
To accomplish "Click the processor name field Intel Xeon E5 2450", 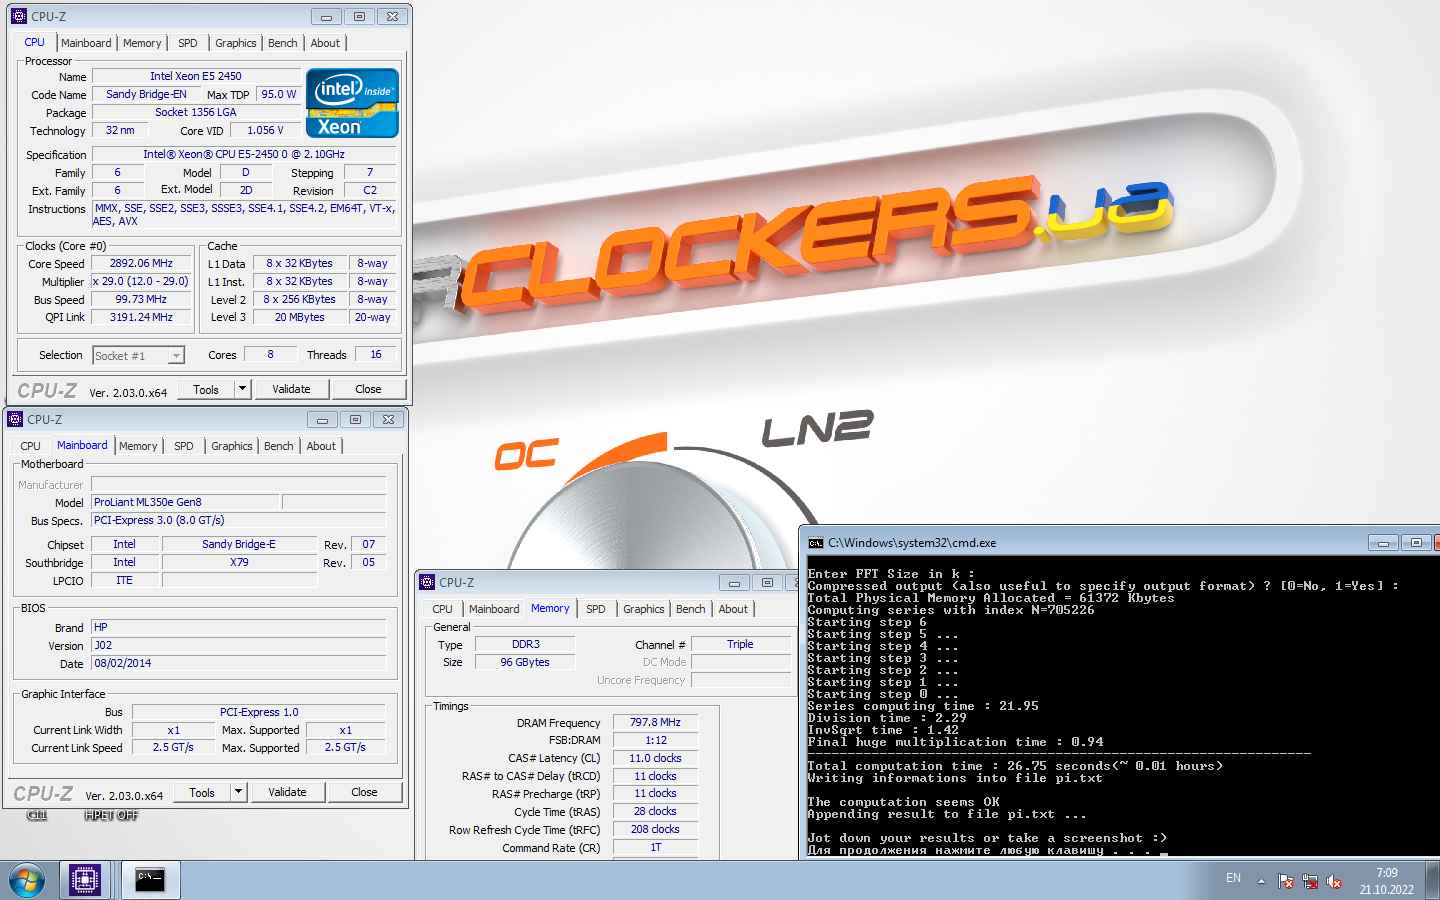I will [x=196, y=76].
